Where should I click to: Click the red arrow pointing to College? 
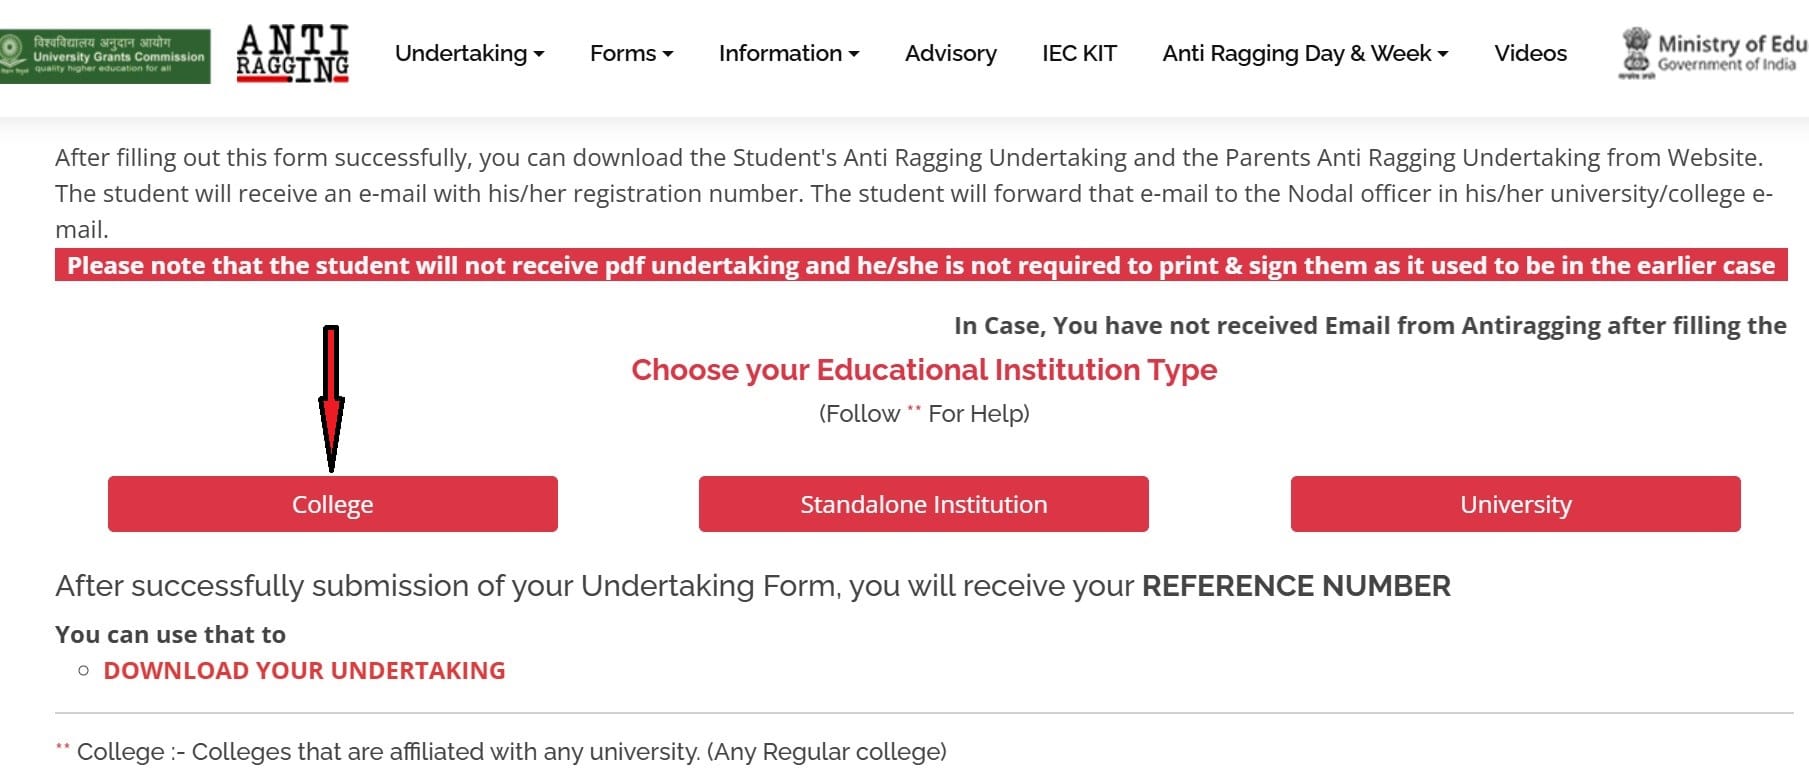click(x=332, y=400)
